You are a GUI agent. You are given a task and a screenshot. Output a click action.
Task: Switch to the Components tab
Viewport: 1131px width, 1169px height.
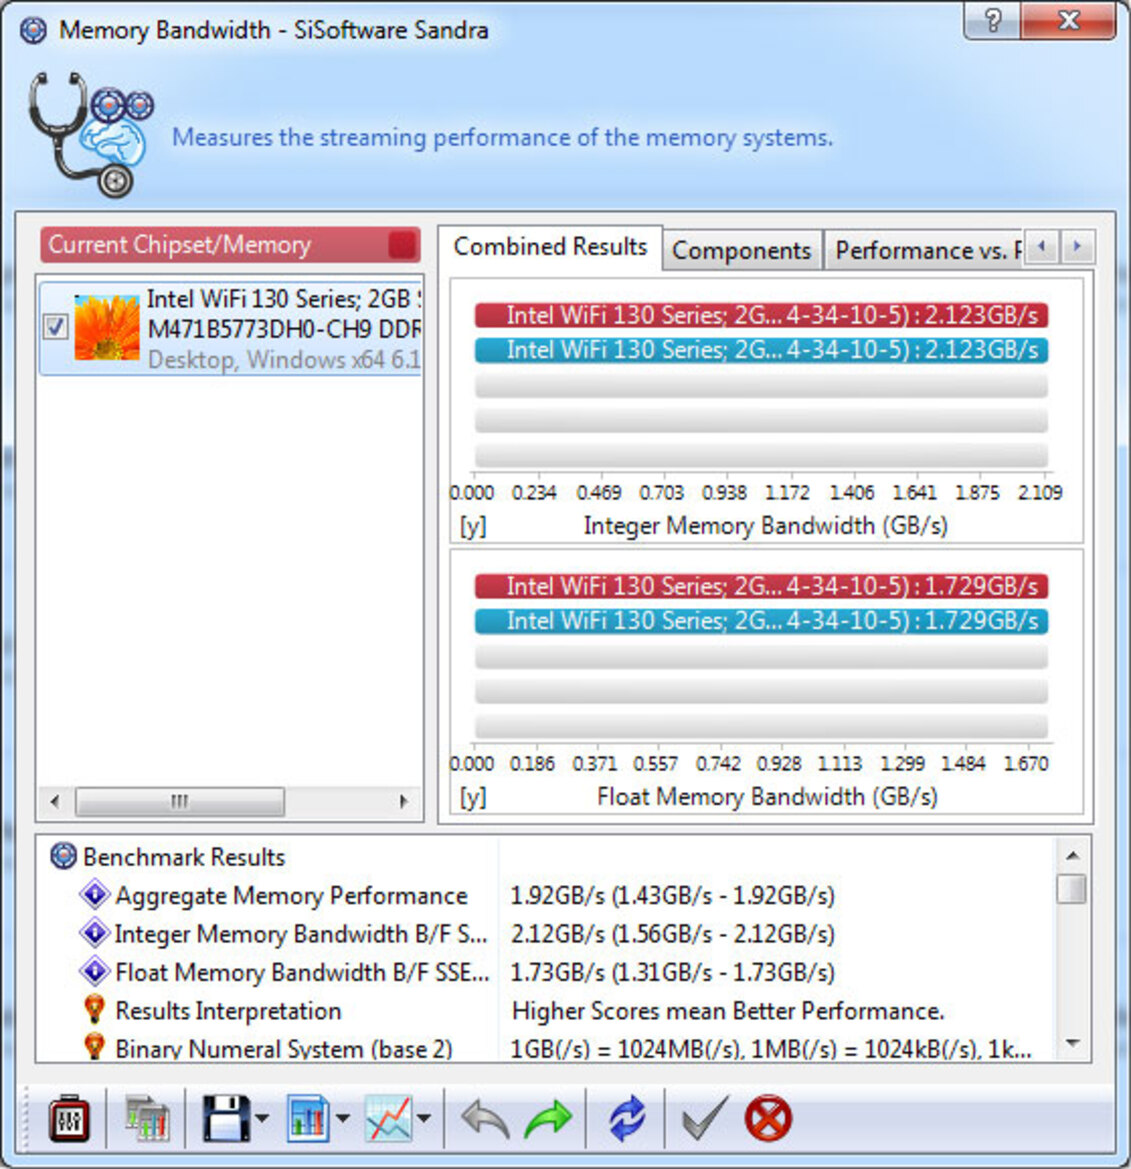[x=742, y=250]
